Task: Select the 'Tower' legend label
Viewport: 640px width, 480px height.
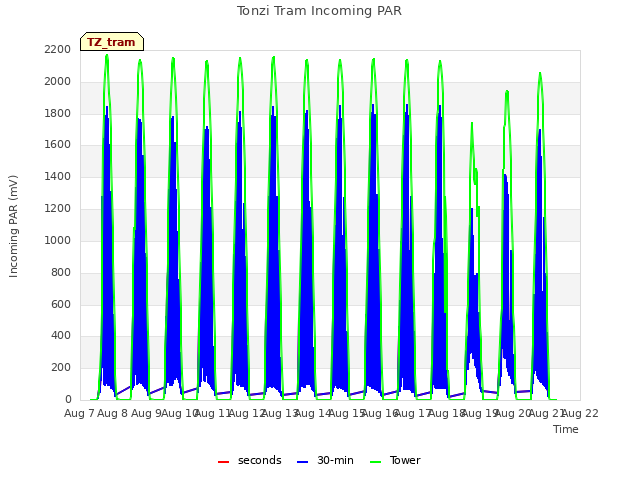Action: 405,460
